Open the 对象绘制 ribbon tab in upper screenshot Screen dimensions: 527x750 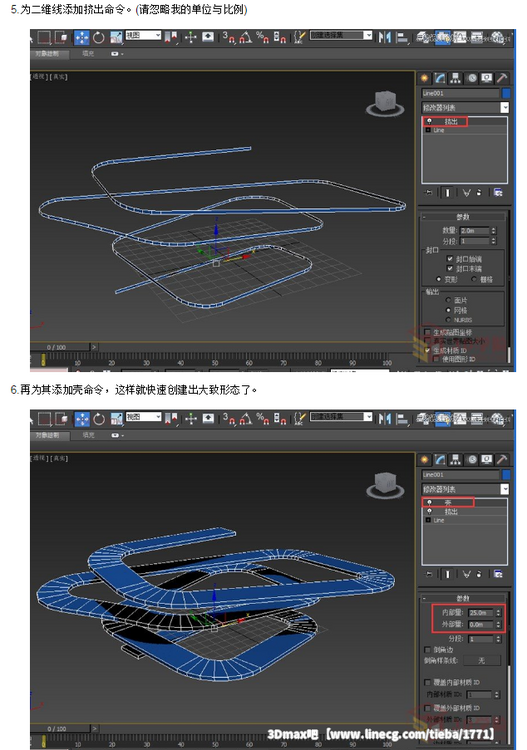point(47,54)
